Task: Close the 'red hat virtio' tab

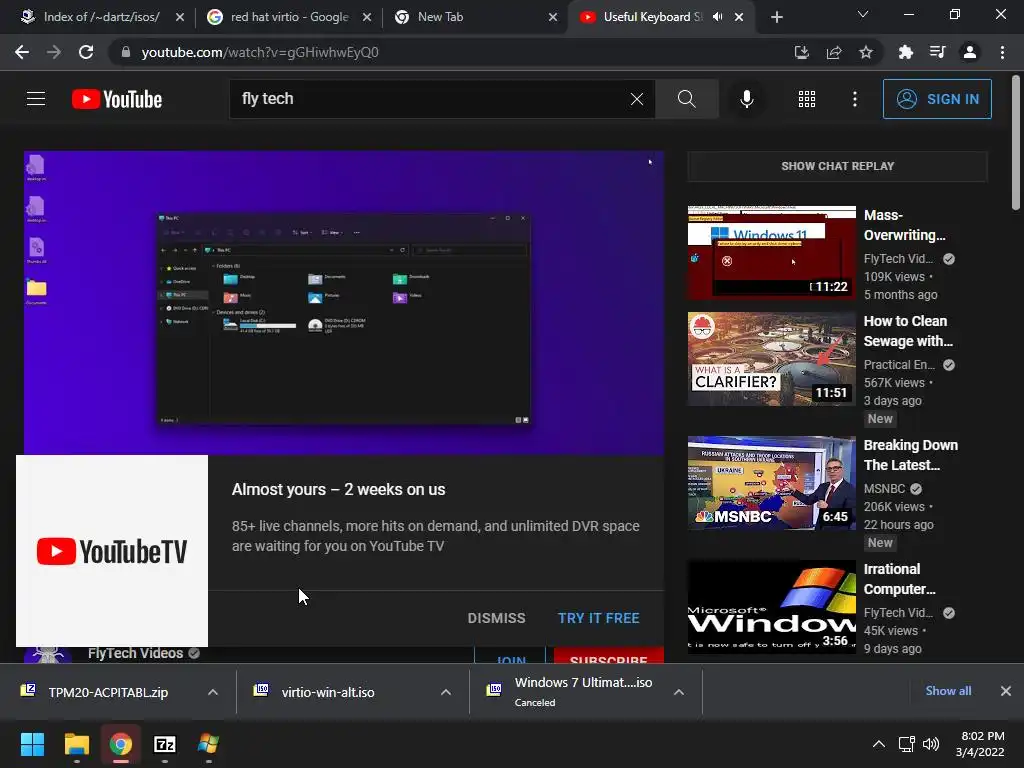Action: pyautogui.click(x=367, y=17)
